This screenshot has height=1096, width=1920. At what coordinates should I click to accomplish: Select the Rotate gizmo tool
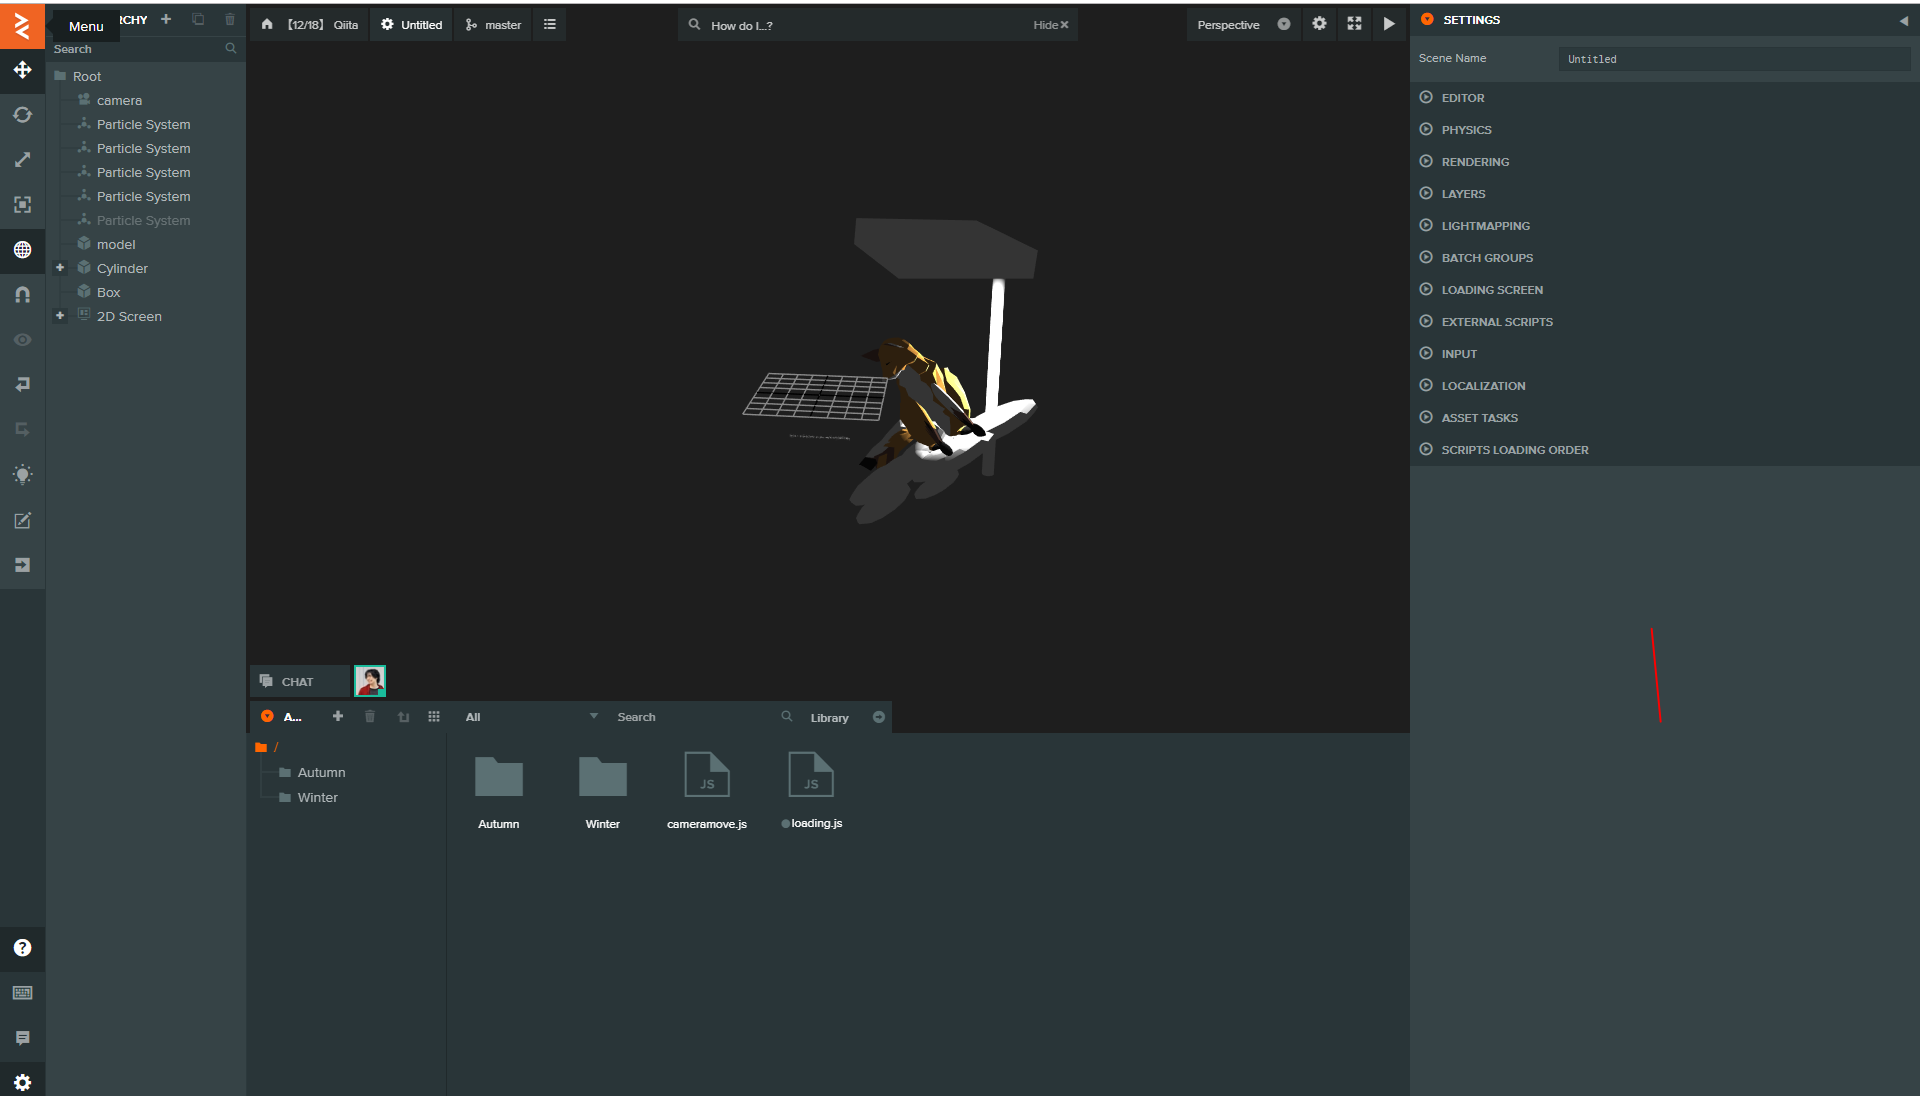click(x=22, y=115)
